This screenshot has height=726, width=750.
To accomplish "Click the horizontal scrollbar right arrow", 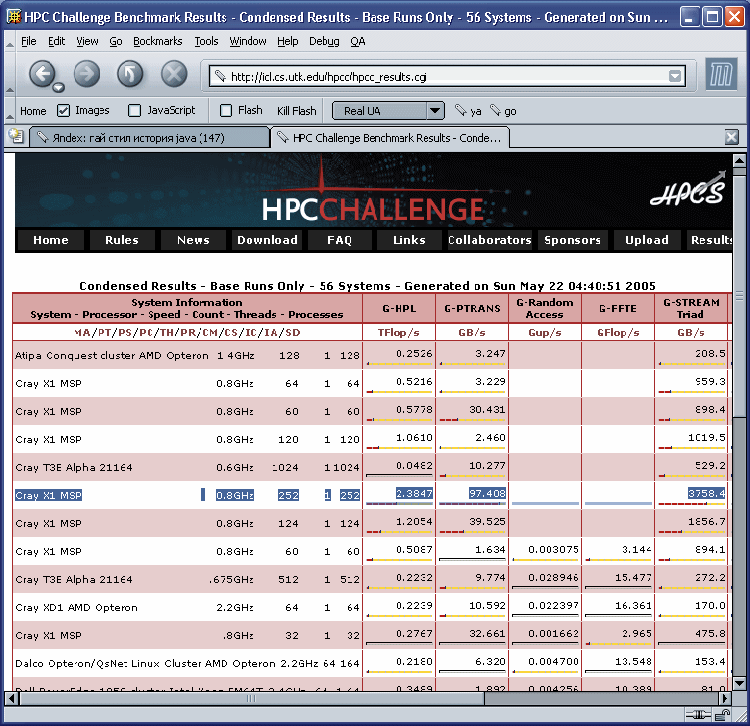I will (x=726, y=698).
